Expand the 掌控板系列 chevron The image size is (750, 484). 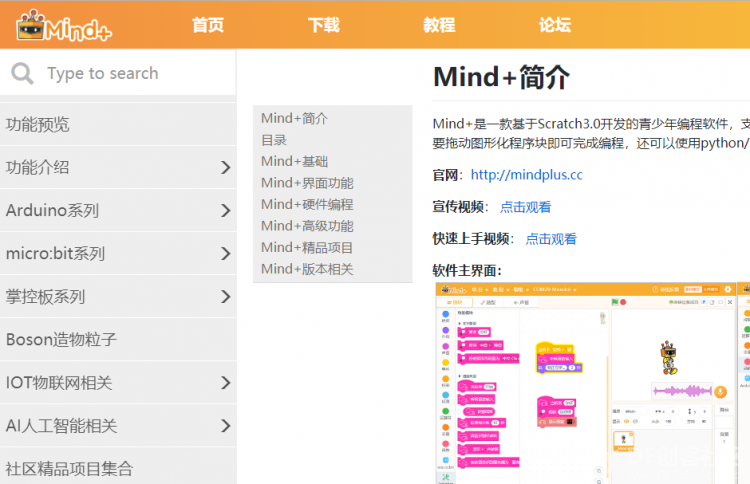tap(226, 297)
